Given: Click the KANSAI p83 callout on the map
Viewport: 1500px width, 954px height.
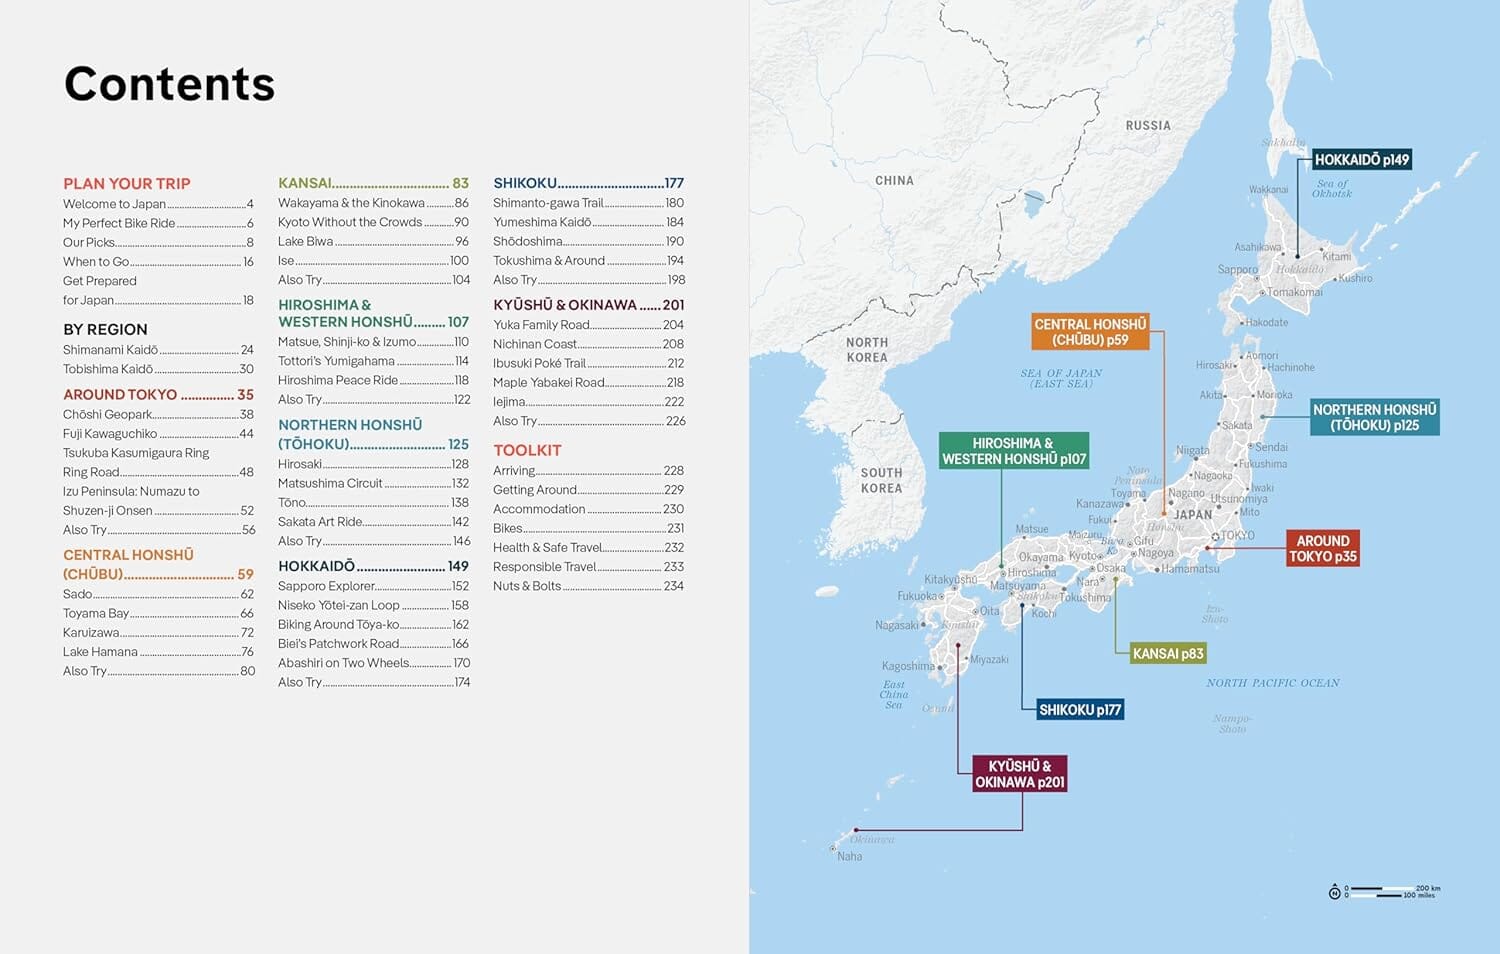Looking at the screenshot, I should 1166,652.
